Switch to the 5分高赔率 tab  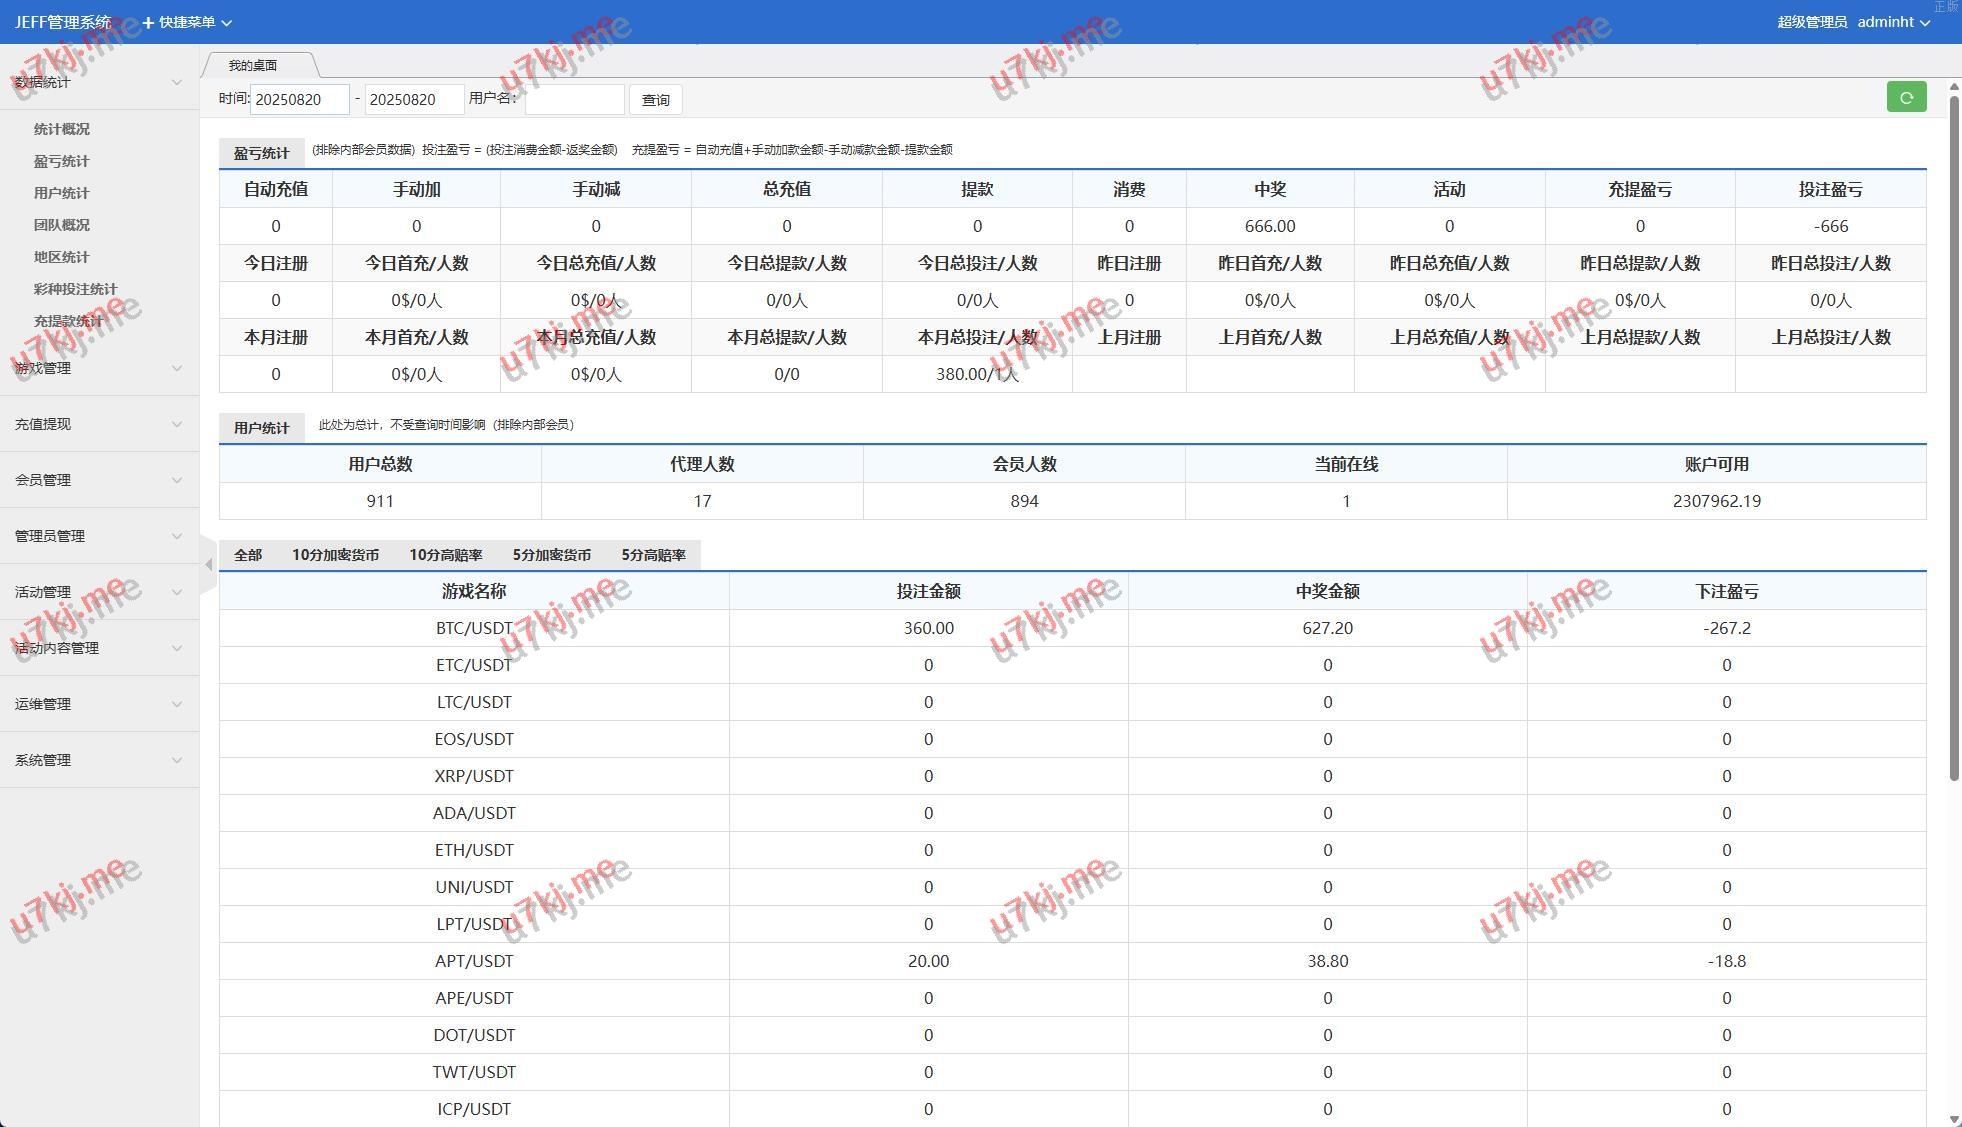pyautogui.click(x=653, y=555)
